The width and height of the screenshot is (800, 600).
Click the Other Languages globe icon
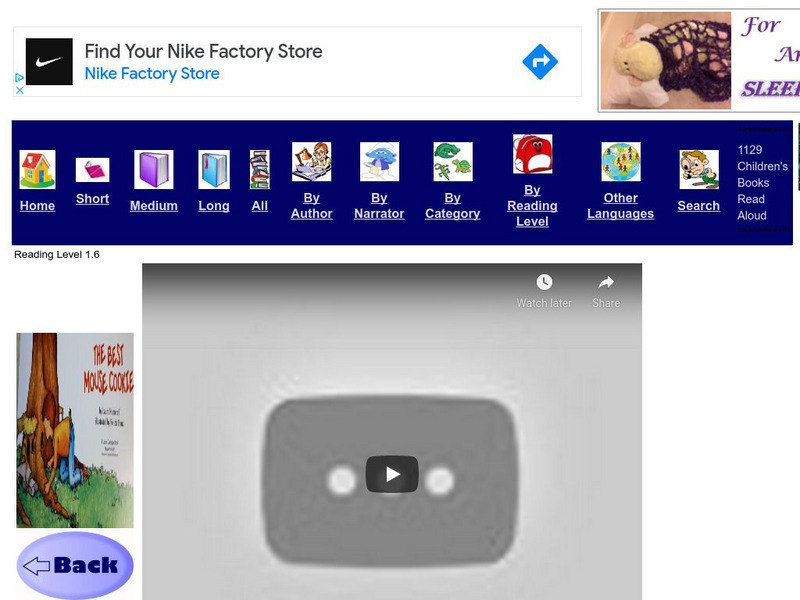(621, 162)
